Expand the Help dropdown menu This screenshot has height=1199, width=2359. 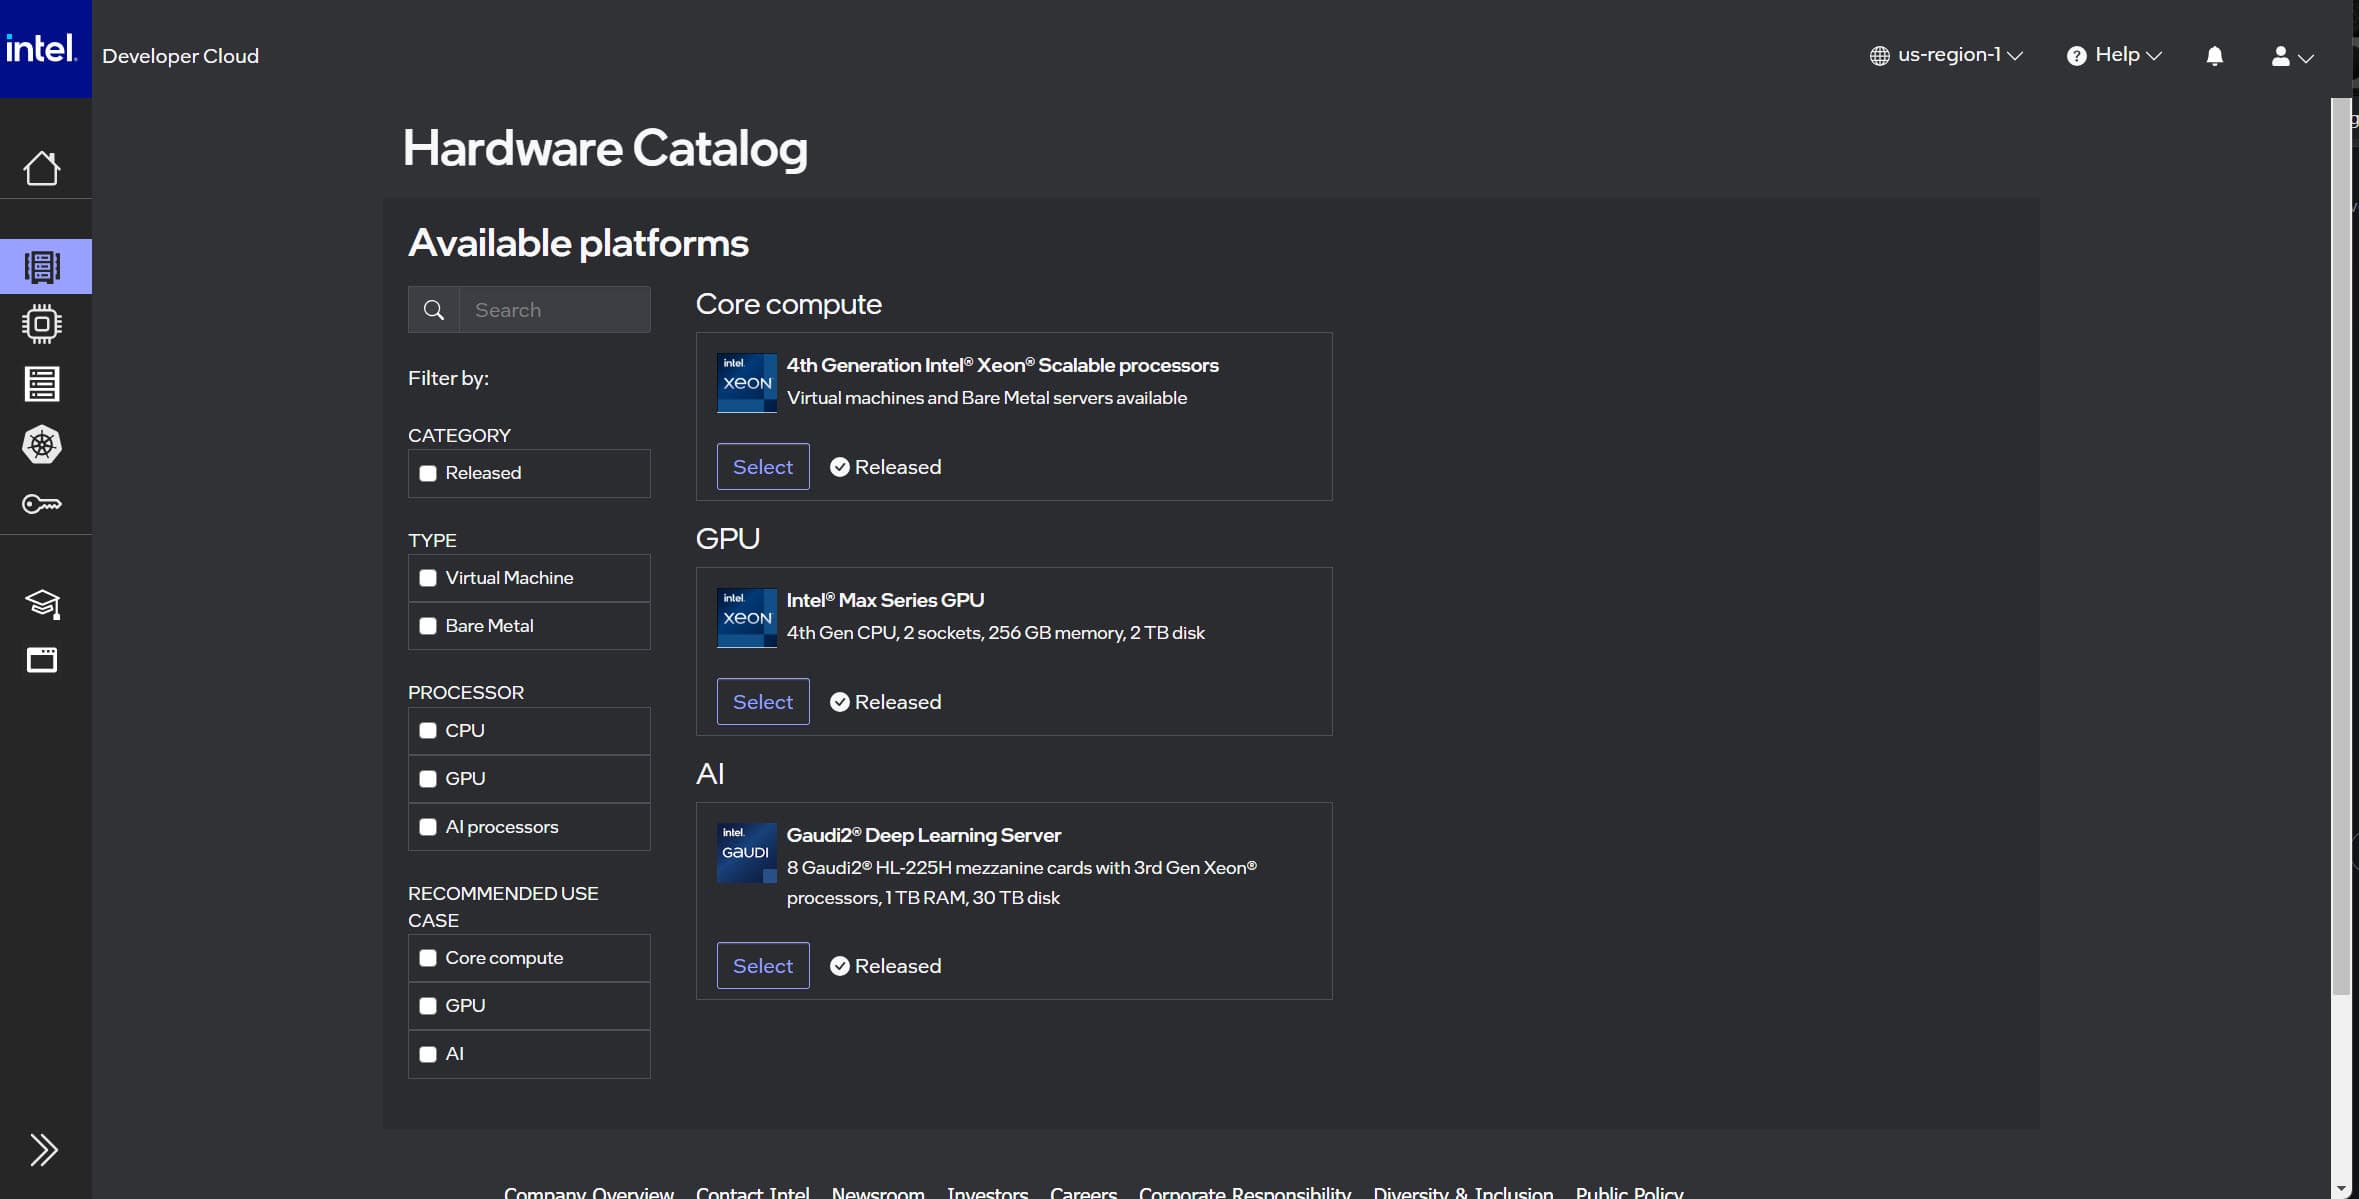[x=2114, y=56]
